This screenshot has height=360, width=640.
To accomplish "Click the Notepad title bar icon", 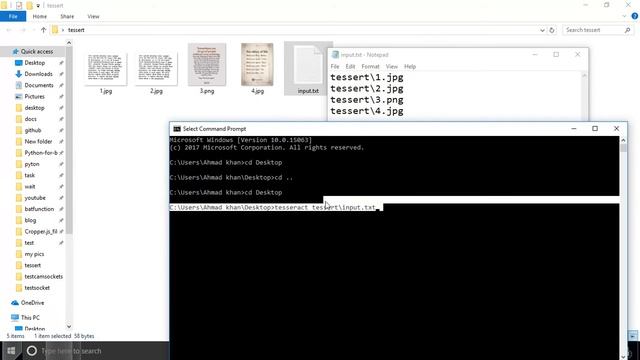I will point(335,55).
